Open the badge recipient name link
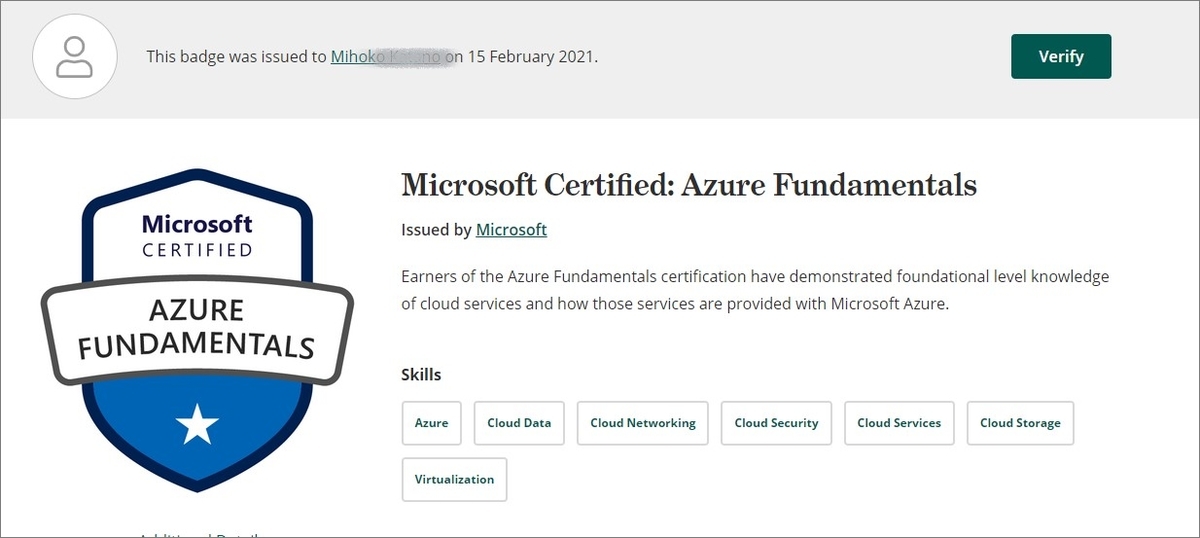This screenshot has width=1200, height=538. 386,56
